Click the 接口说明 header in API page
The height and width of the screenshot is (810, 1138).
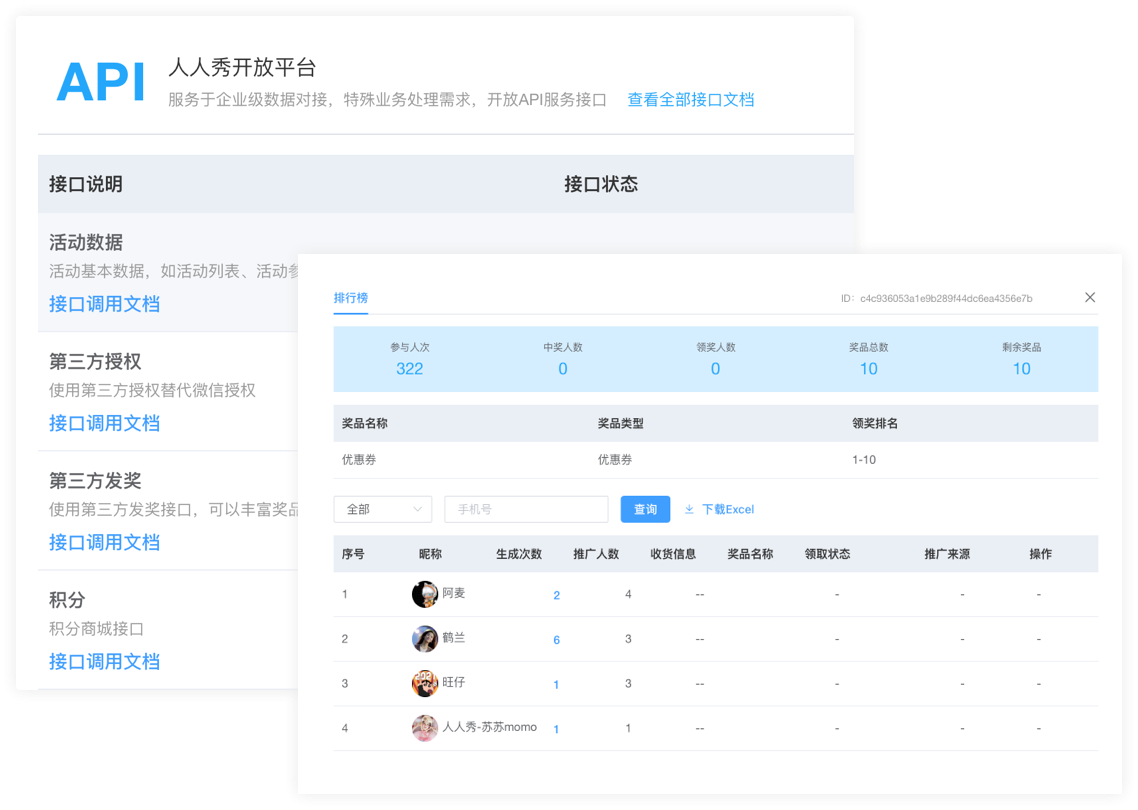click(x=86, y=184)
